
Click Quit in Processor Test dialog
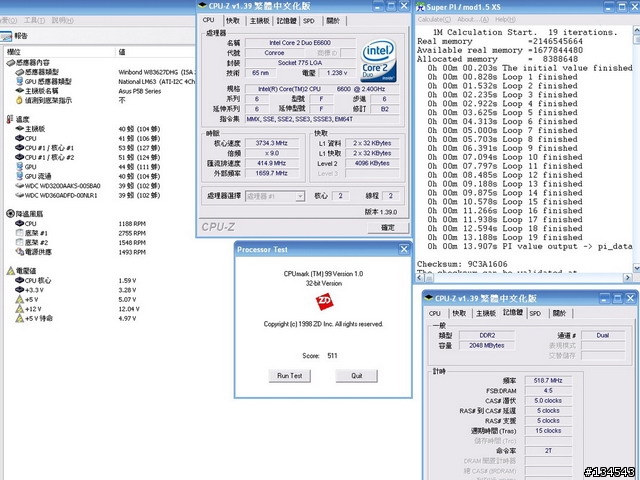(357, 376)
